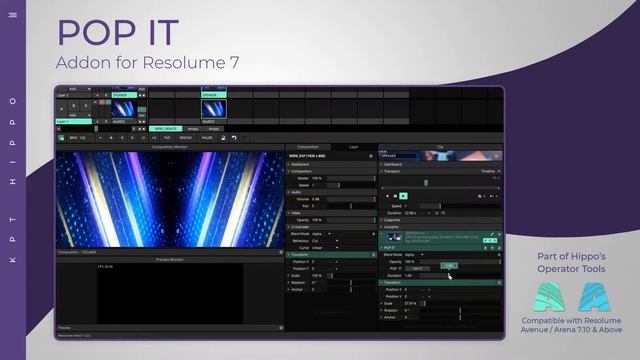Click the RESYNC button
The width and height of the screenshot is (640, 360).
(185, 138)
